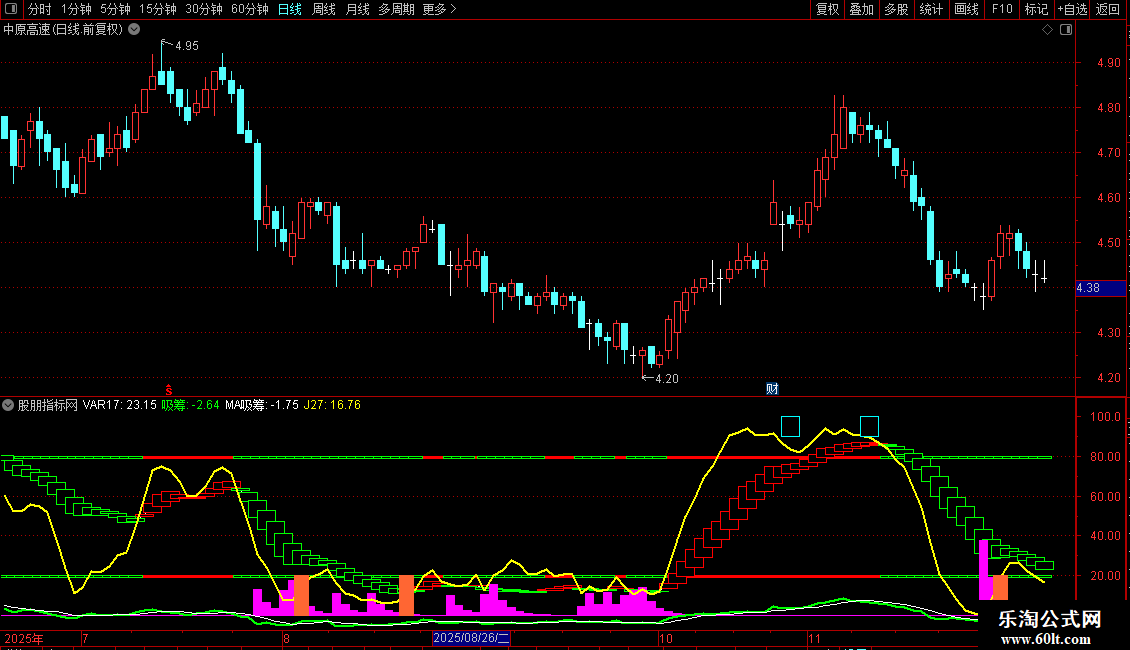Click the 4.20 low price label
The height and width of the screenshot is (650, 1130).
tap(667, 378)
